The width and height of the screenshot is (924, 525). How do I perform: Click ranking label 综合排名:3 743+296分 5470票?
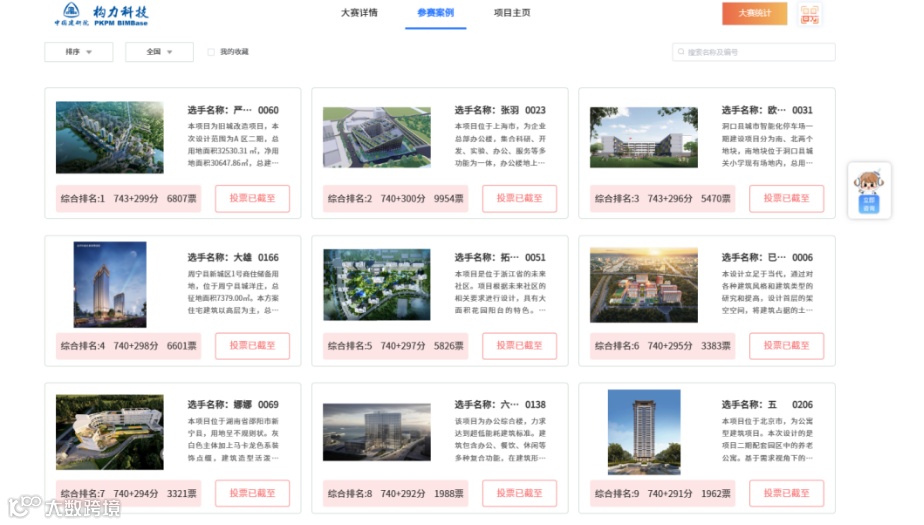tap(662, 199)
